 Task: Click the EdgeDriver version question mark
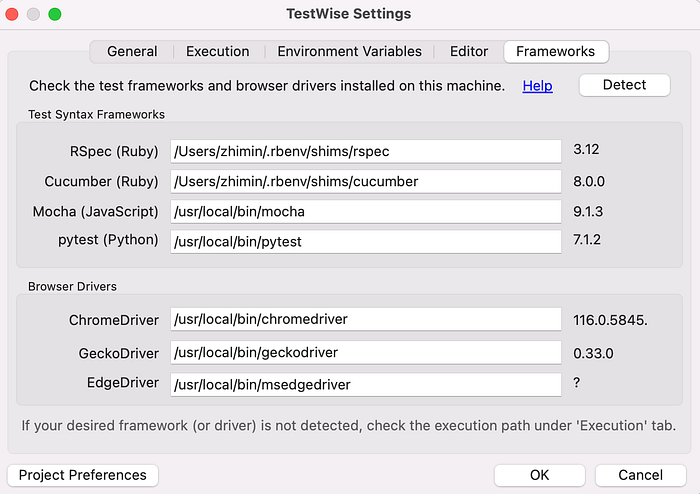pyautogui.click(x=576, y=382)
